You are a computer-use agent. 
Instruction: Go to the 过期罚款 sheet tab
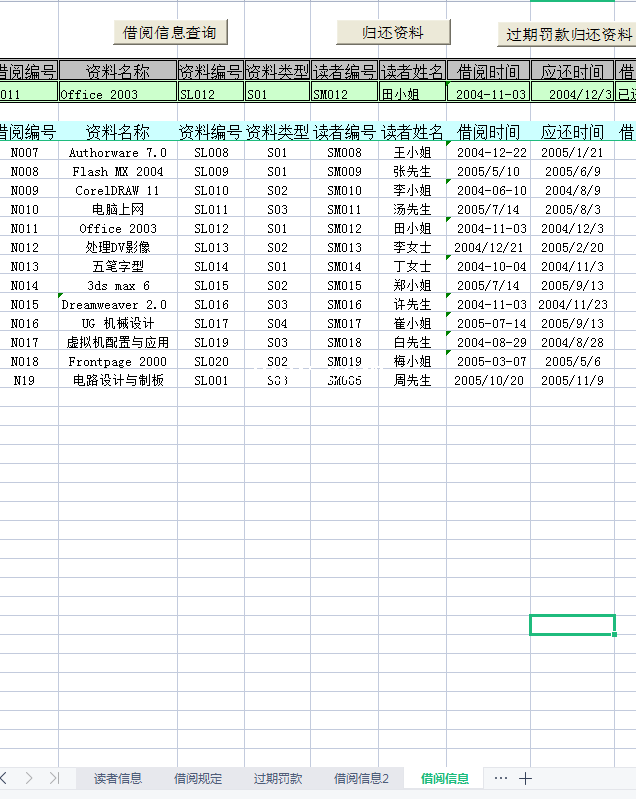[277, 778]
